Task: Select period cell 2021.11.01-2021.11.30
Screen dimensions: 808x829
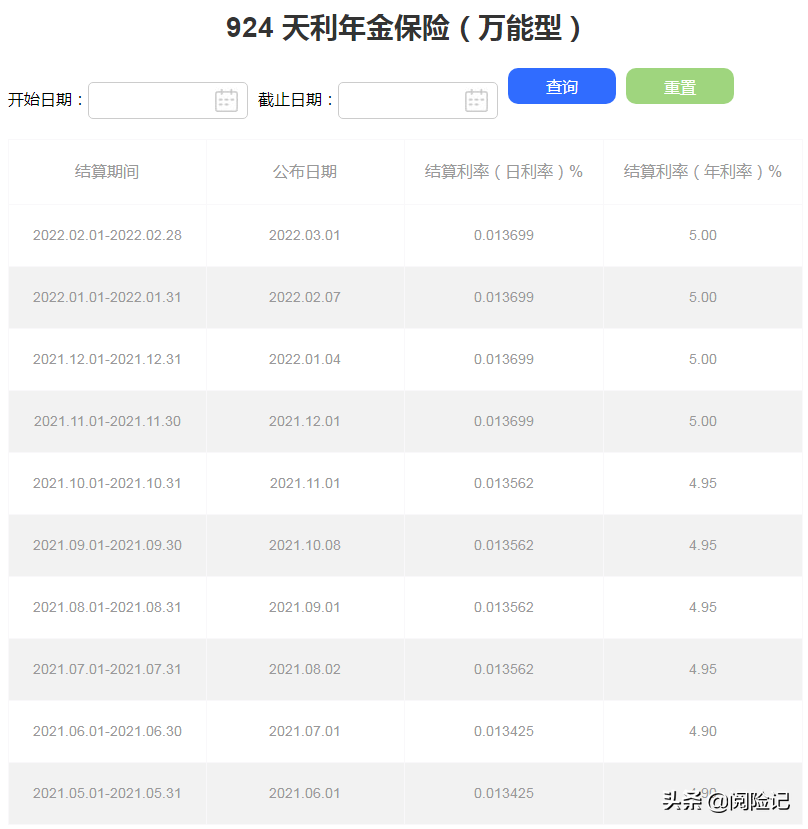Action: point(107,421)
